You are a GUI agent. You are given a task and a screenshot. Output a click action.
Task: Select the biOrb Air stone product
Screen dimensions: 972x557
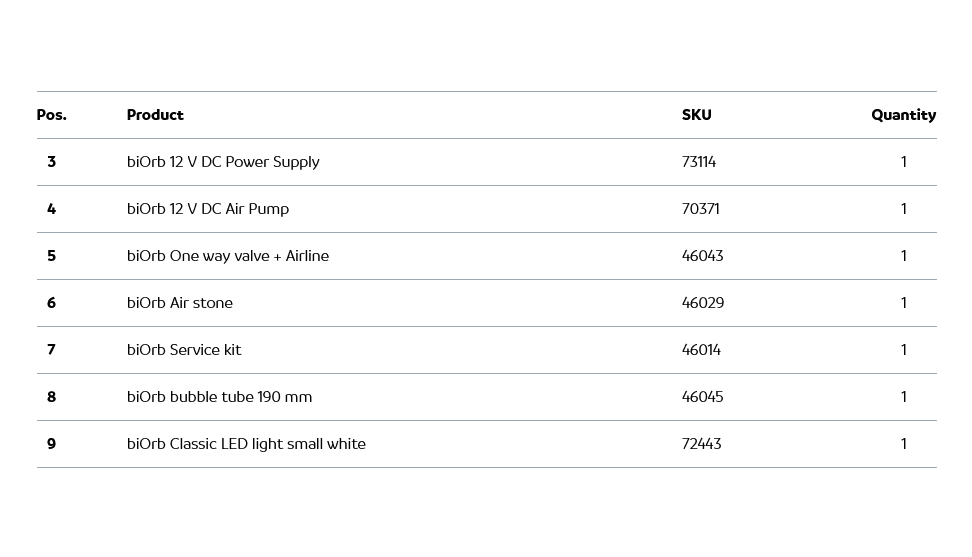pos(180,303)
